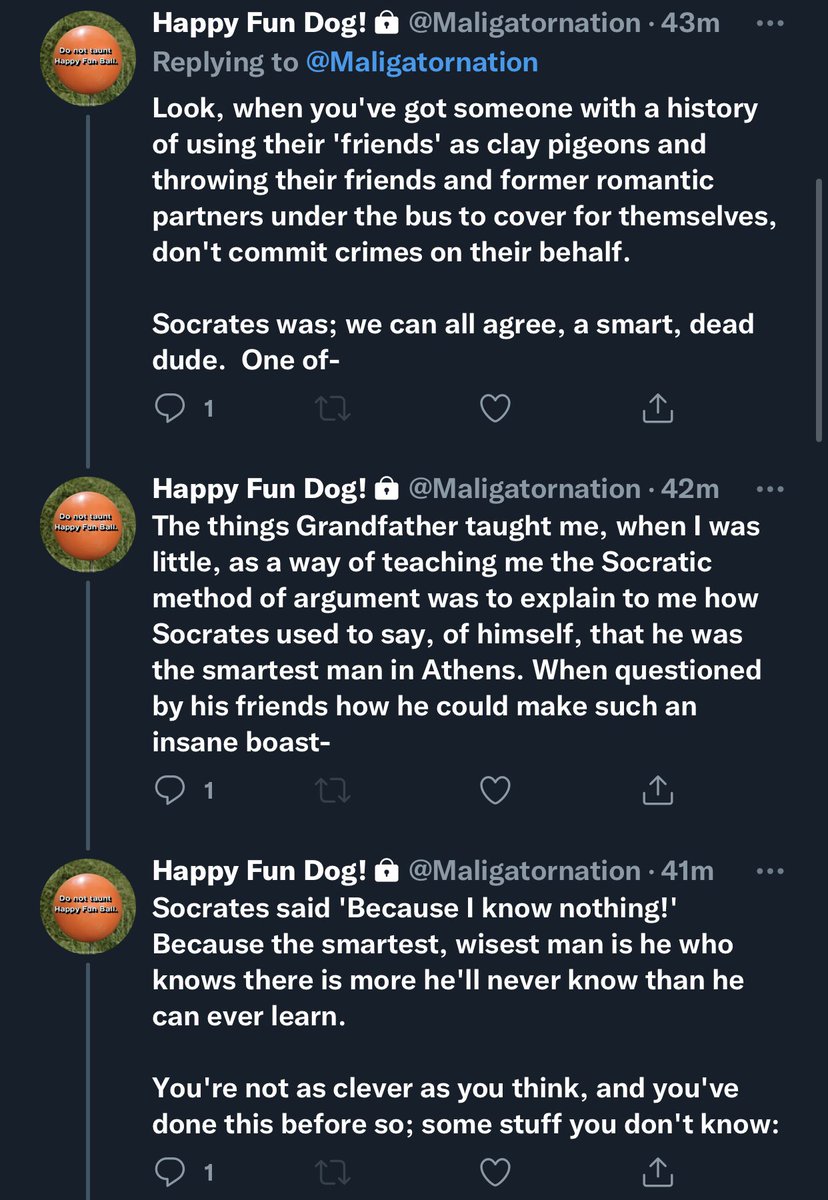
Task: Share the 42m Grandfather tweet
Action: 657,791
